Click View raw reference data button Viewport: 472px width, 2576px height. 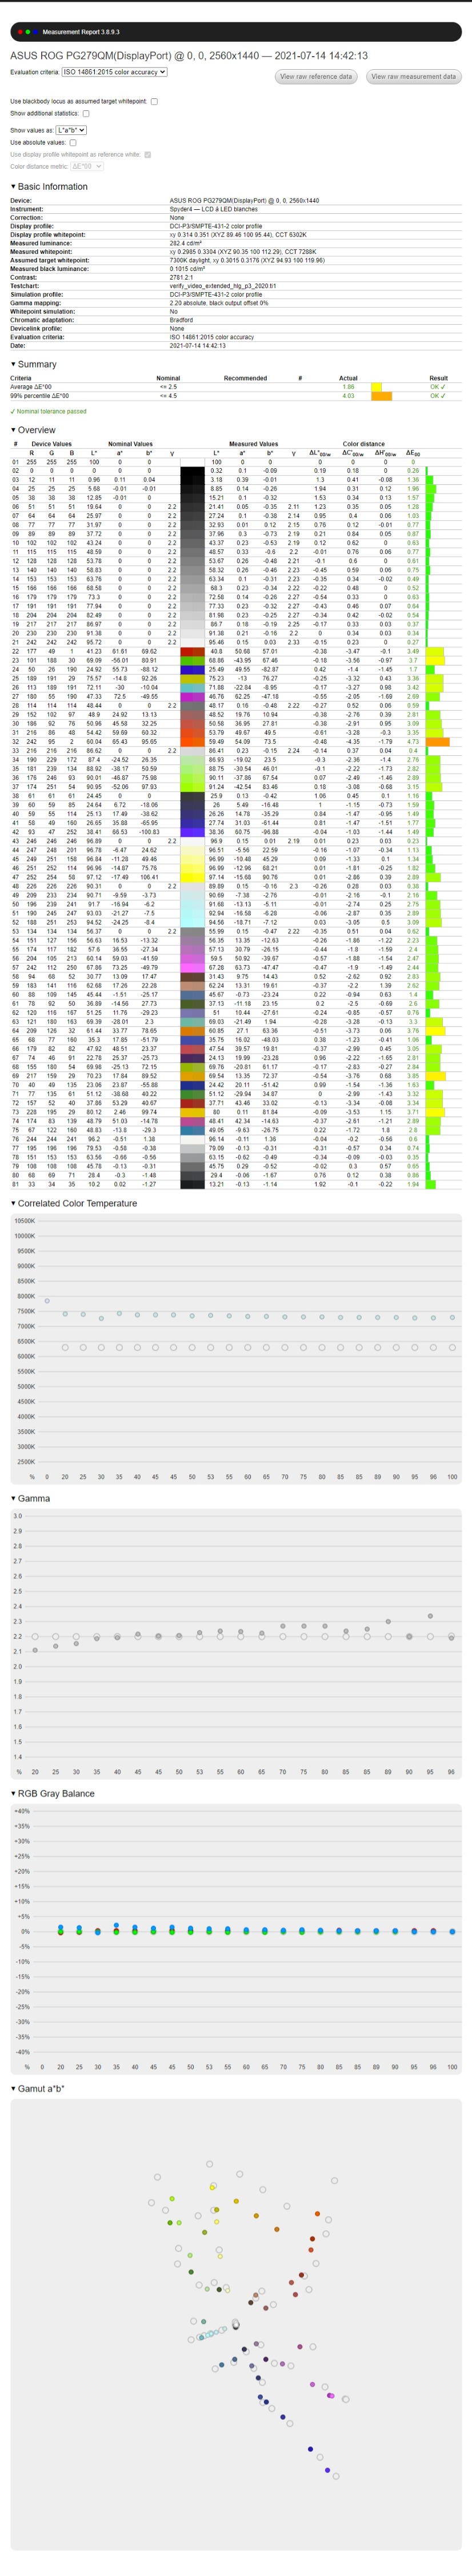coord(316,76)
